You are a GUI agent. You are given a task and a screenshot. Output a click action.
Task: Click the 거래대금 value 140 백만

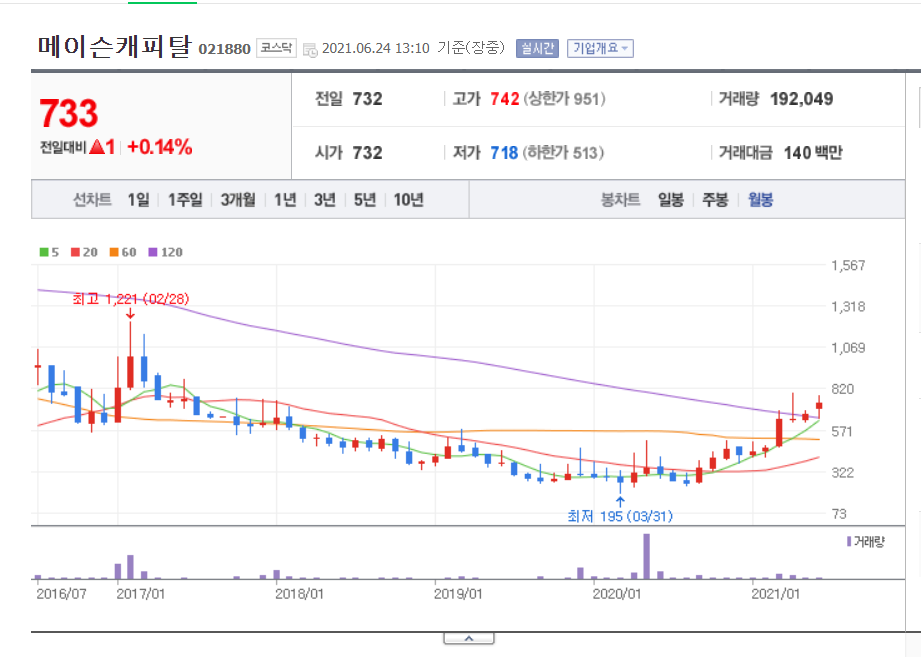[813, 153]
